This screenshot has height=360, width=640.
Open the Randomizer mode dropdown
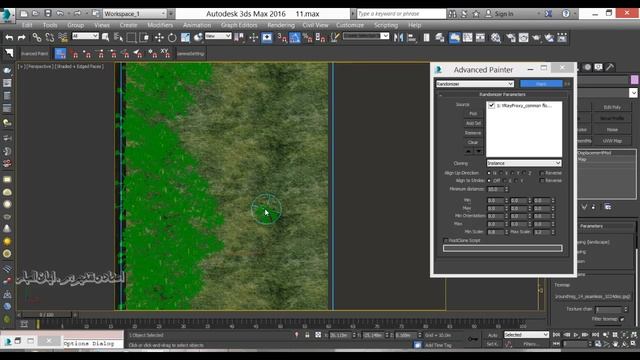click(x=475, y=84)
